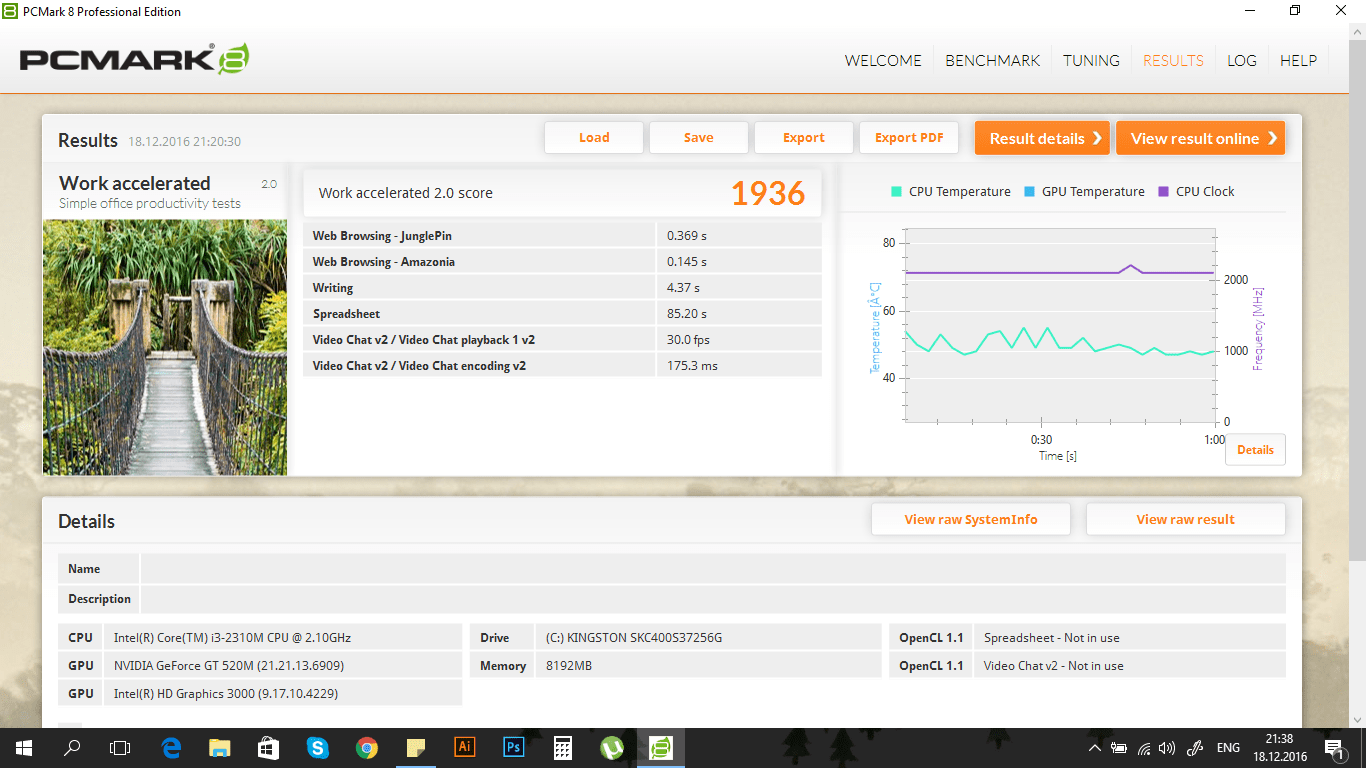1366x768 pixels.
Task: Click the Name field in Details
Action: point(712,569)
